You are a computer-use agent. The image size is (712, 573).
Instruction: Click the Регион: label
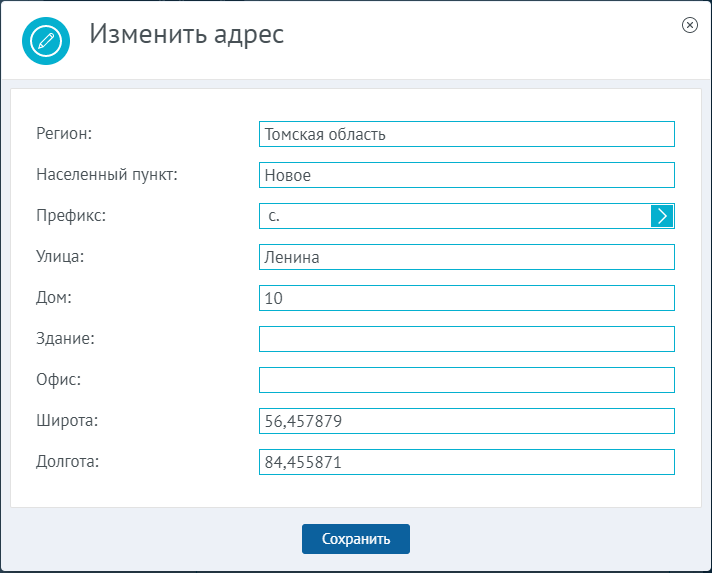point(64,133)
